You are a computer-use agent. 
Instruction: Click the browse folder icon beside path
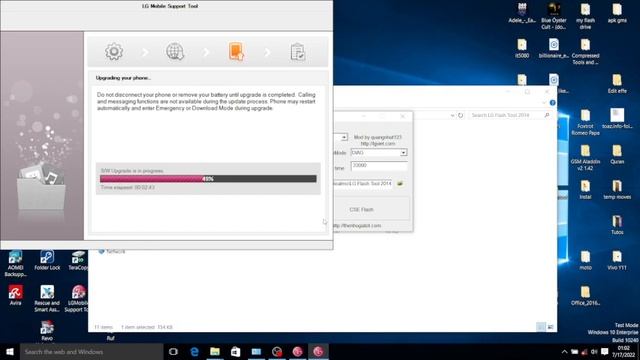point(400,184)
